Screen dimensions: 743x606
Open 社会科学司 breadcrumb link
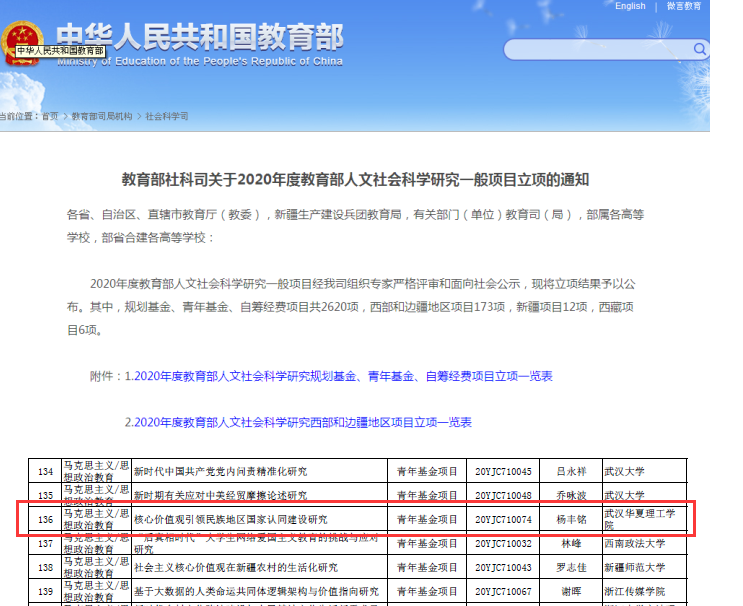coord(167,116)
